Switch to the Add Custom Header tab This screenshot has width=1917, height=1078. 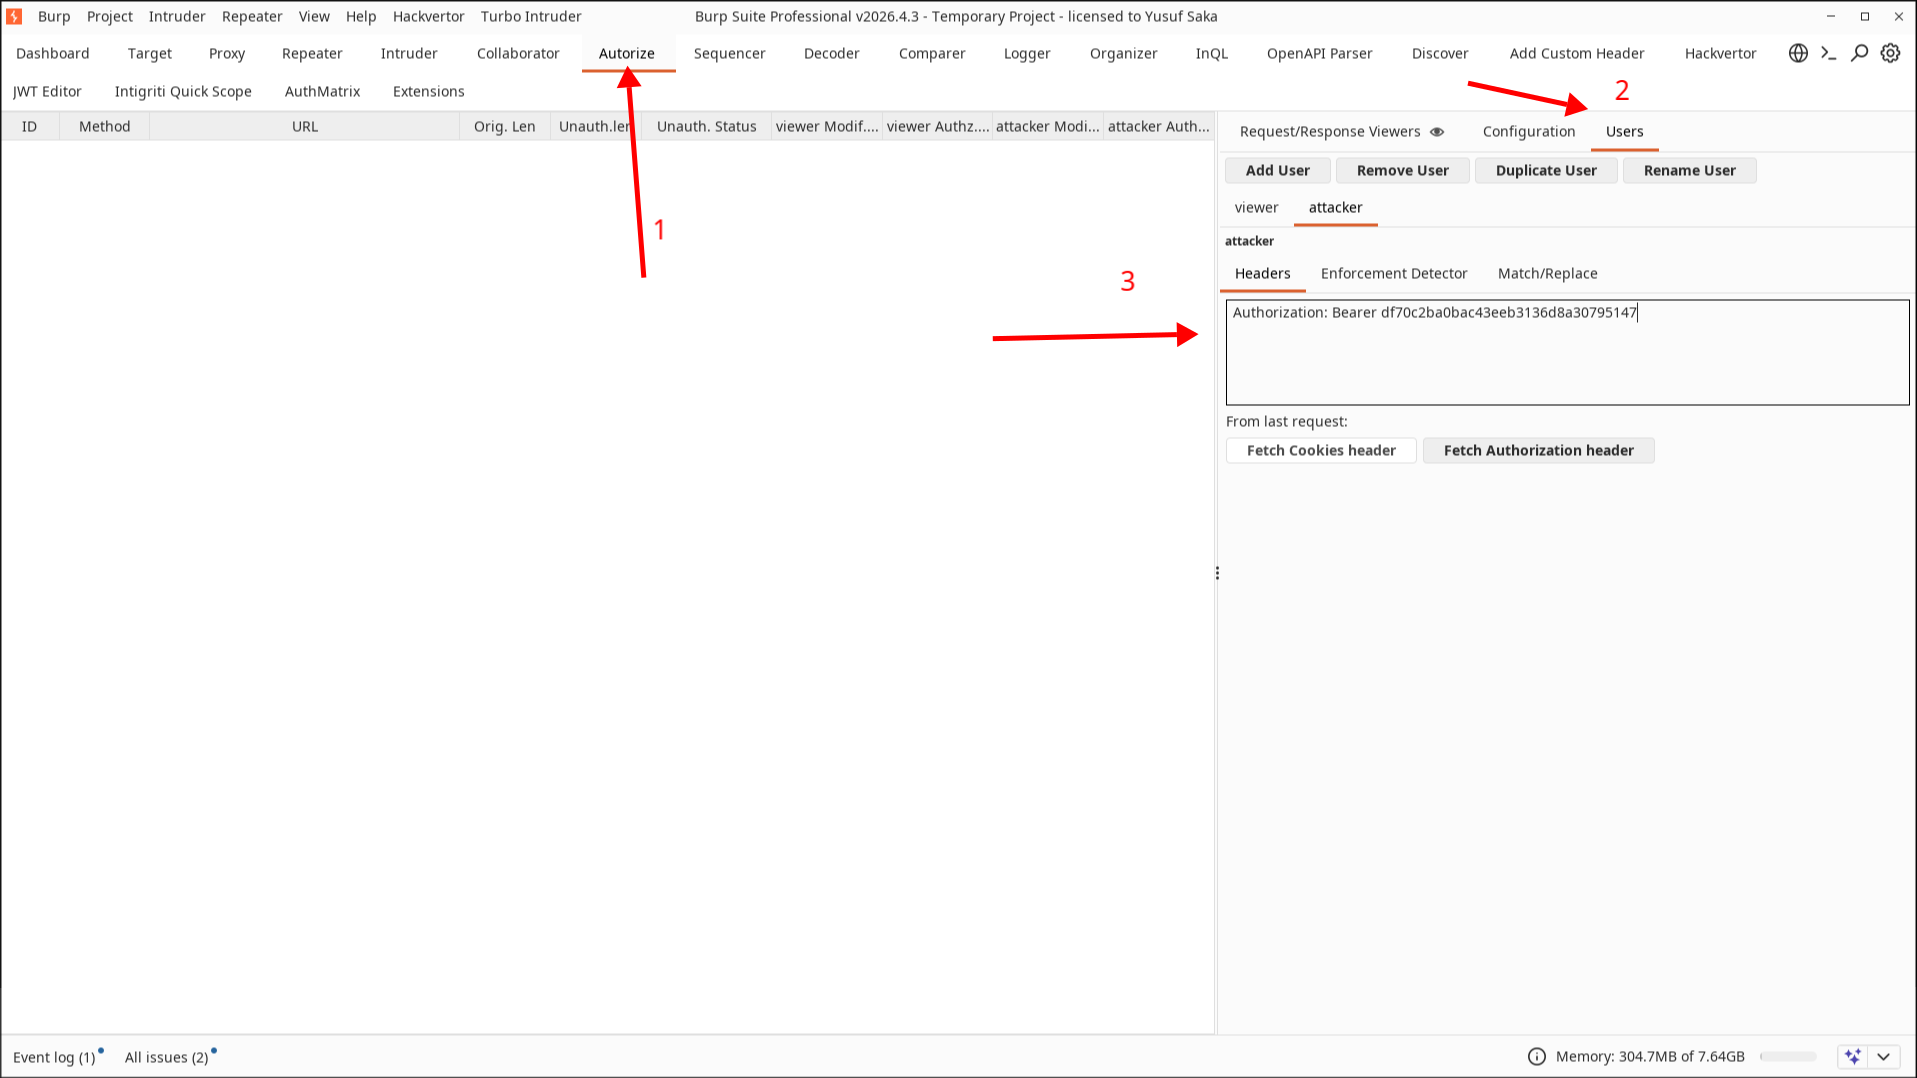1577,53
